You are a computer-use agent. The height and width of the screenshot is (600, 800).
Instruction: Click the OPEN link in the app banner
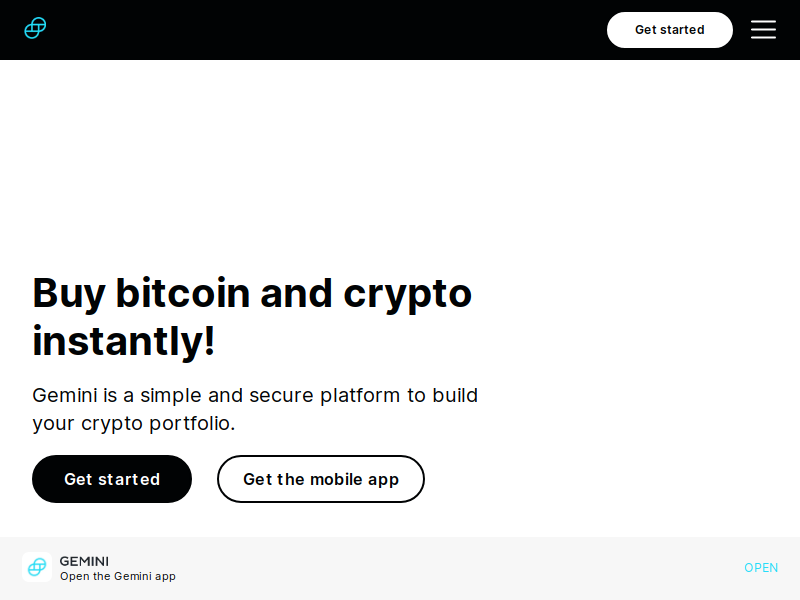(761, 567)
